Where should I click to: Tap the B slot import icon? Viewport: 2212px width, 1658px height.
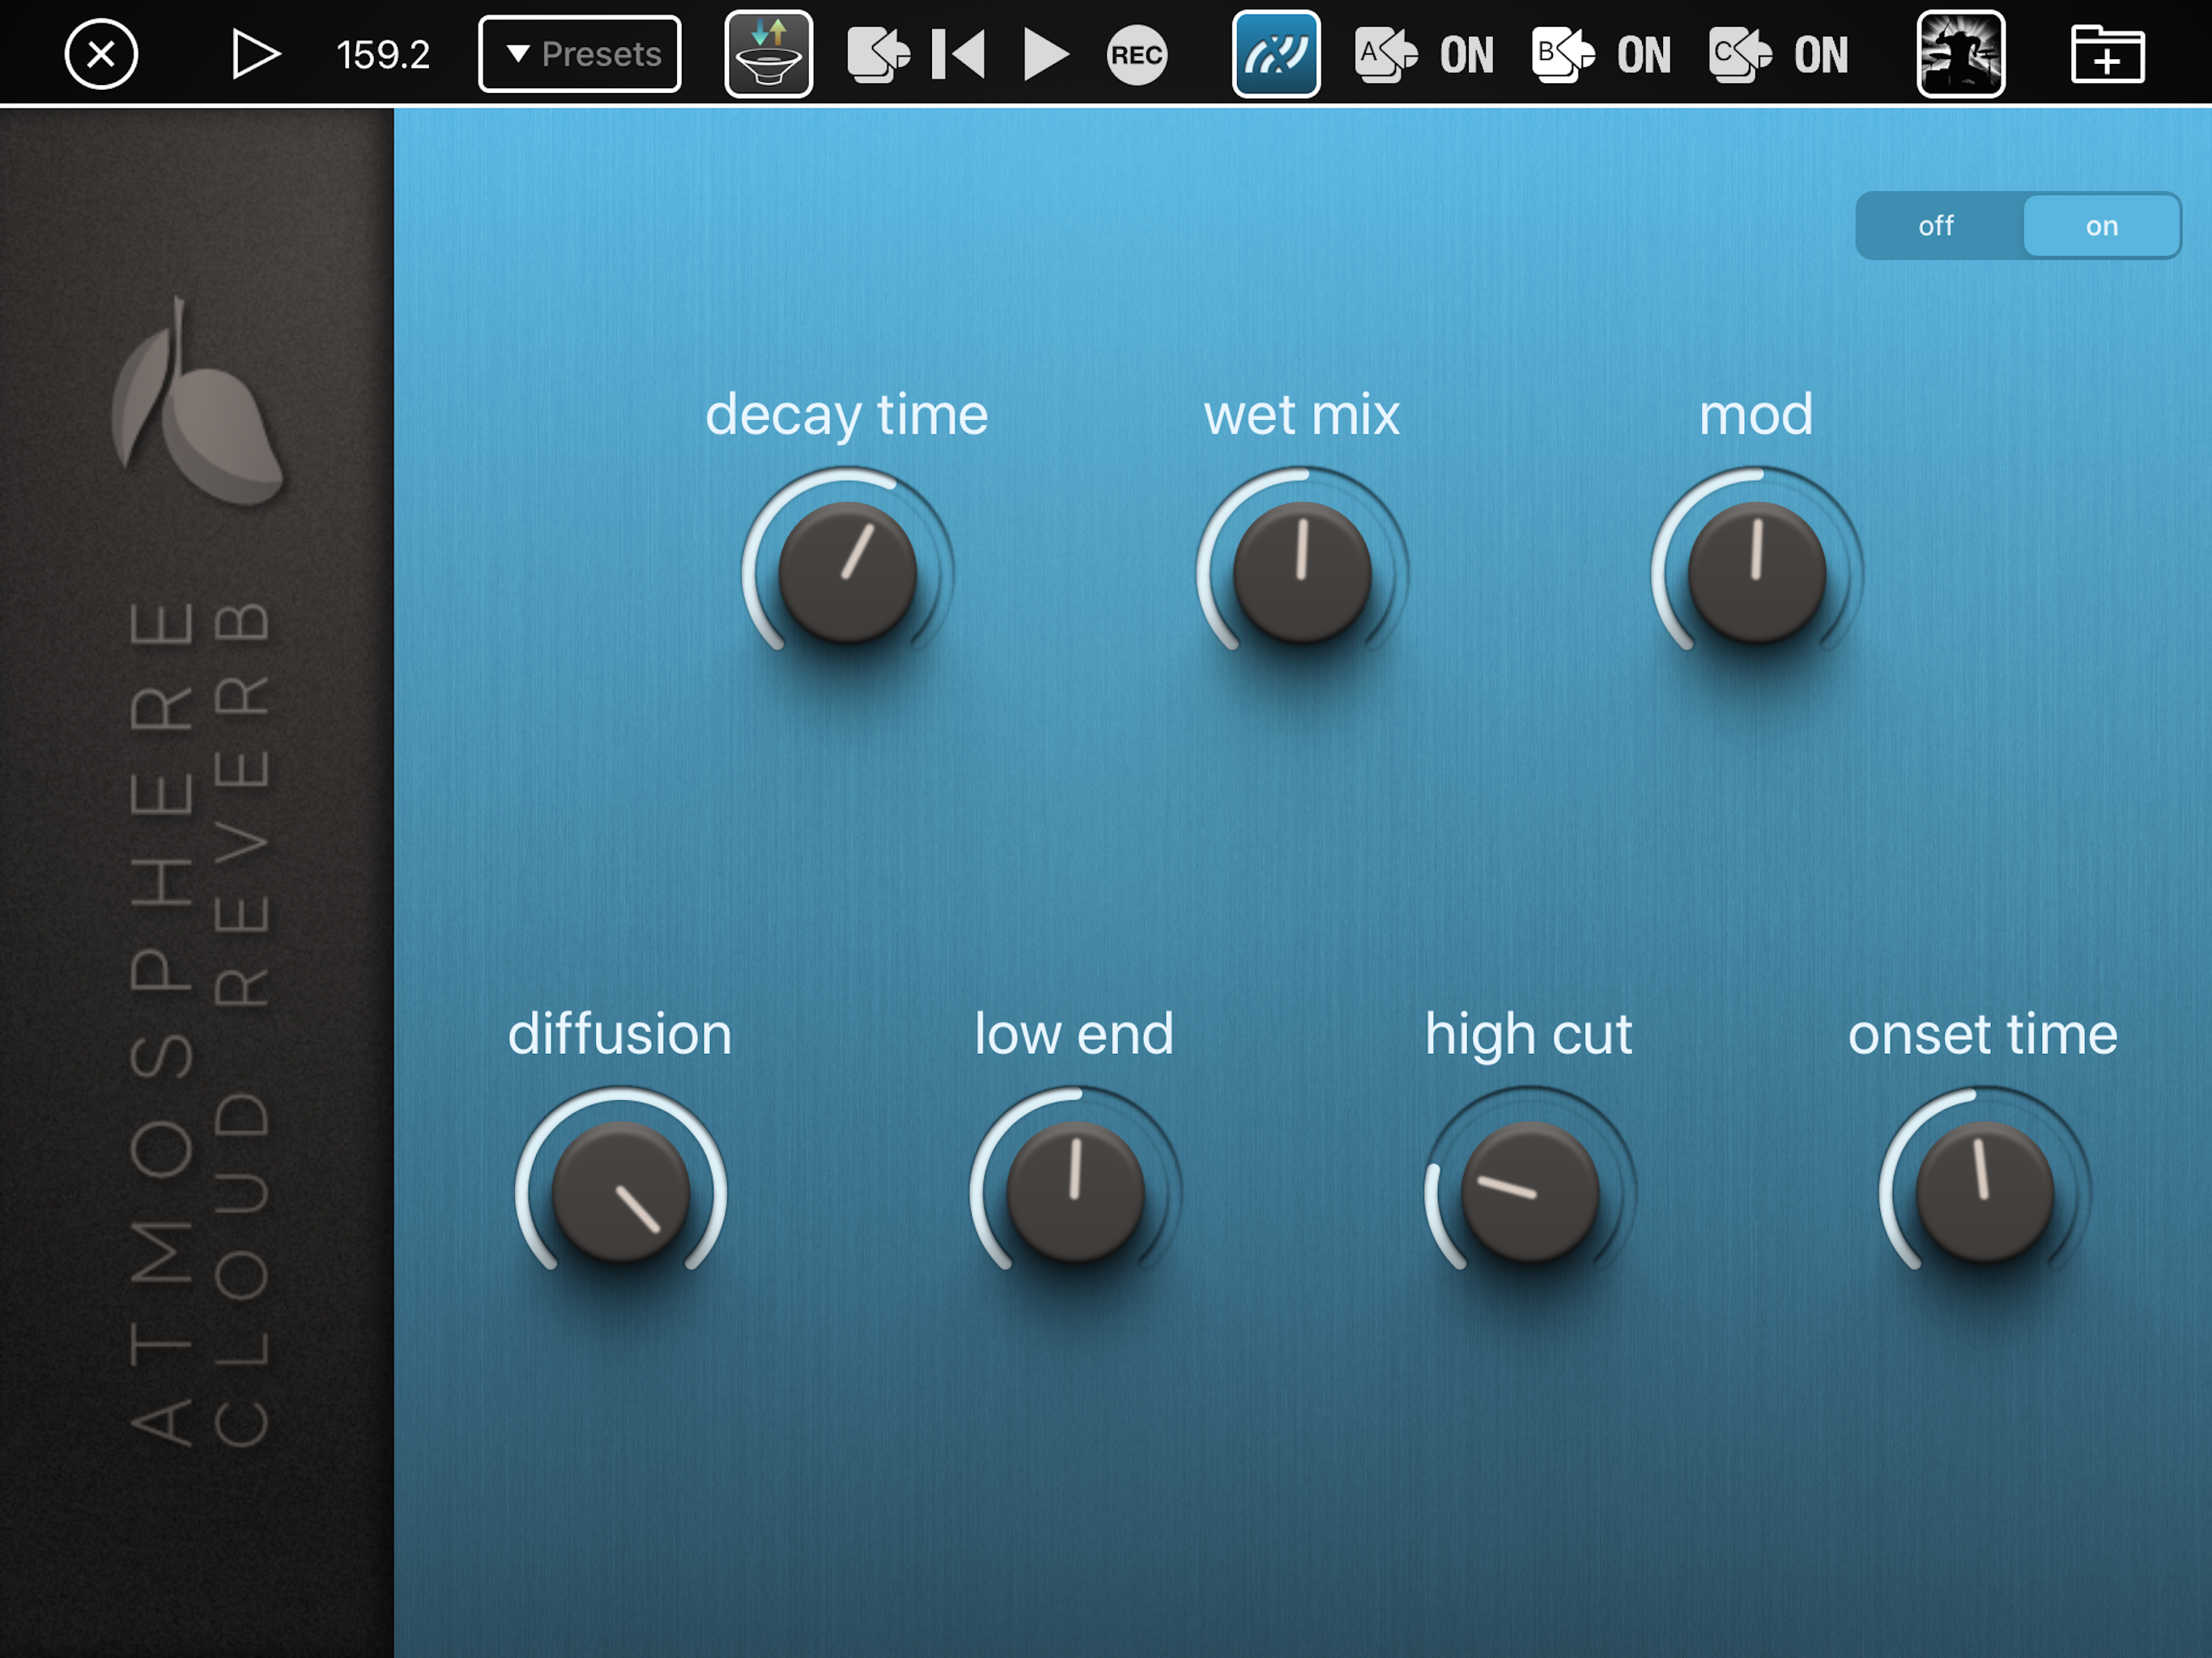click(x=1563, y=54)
